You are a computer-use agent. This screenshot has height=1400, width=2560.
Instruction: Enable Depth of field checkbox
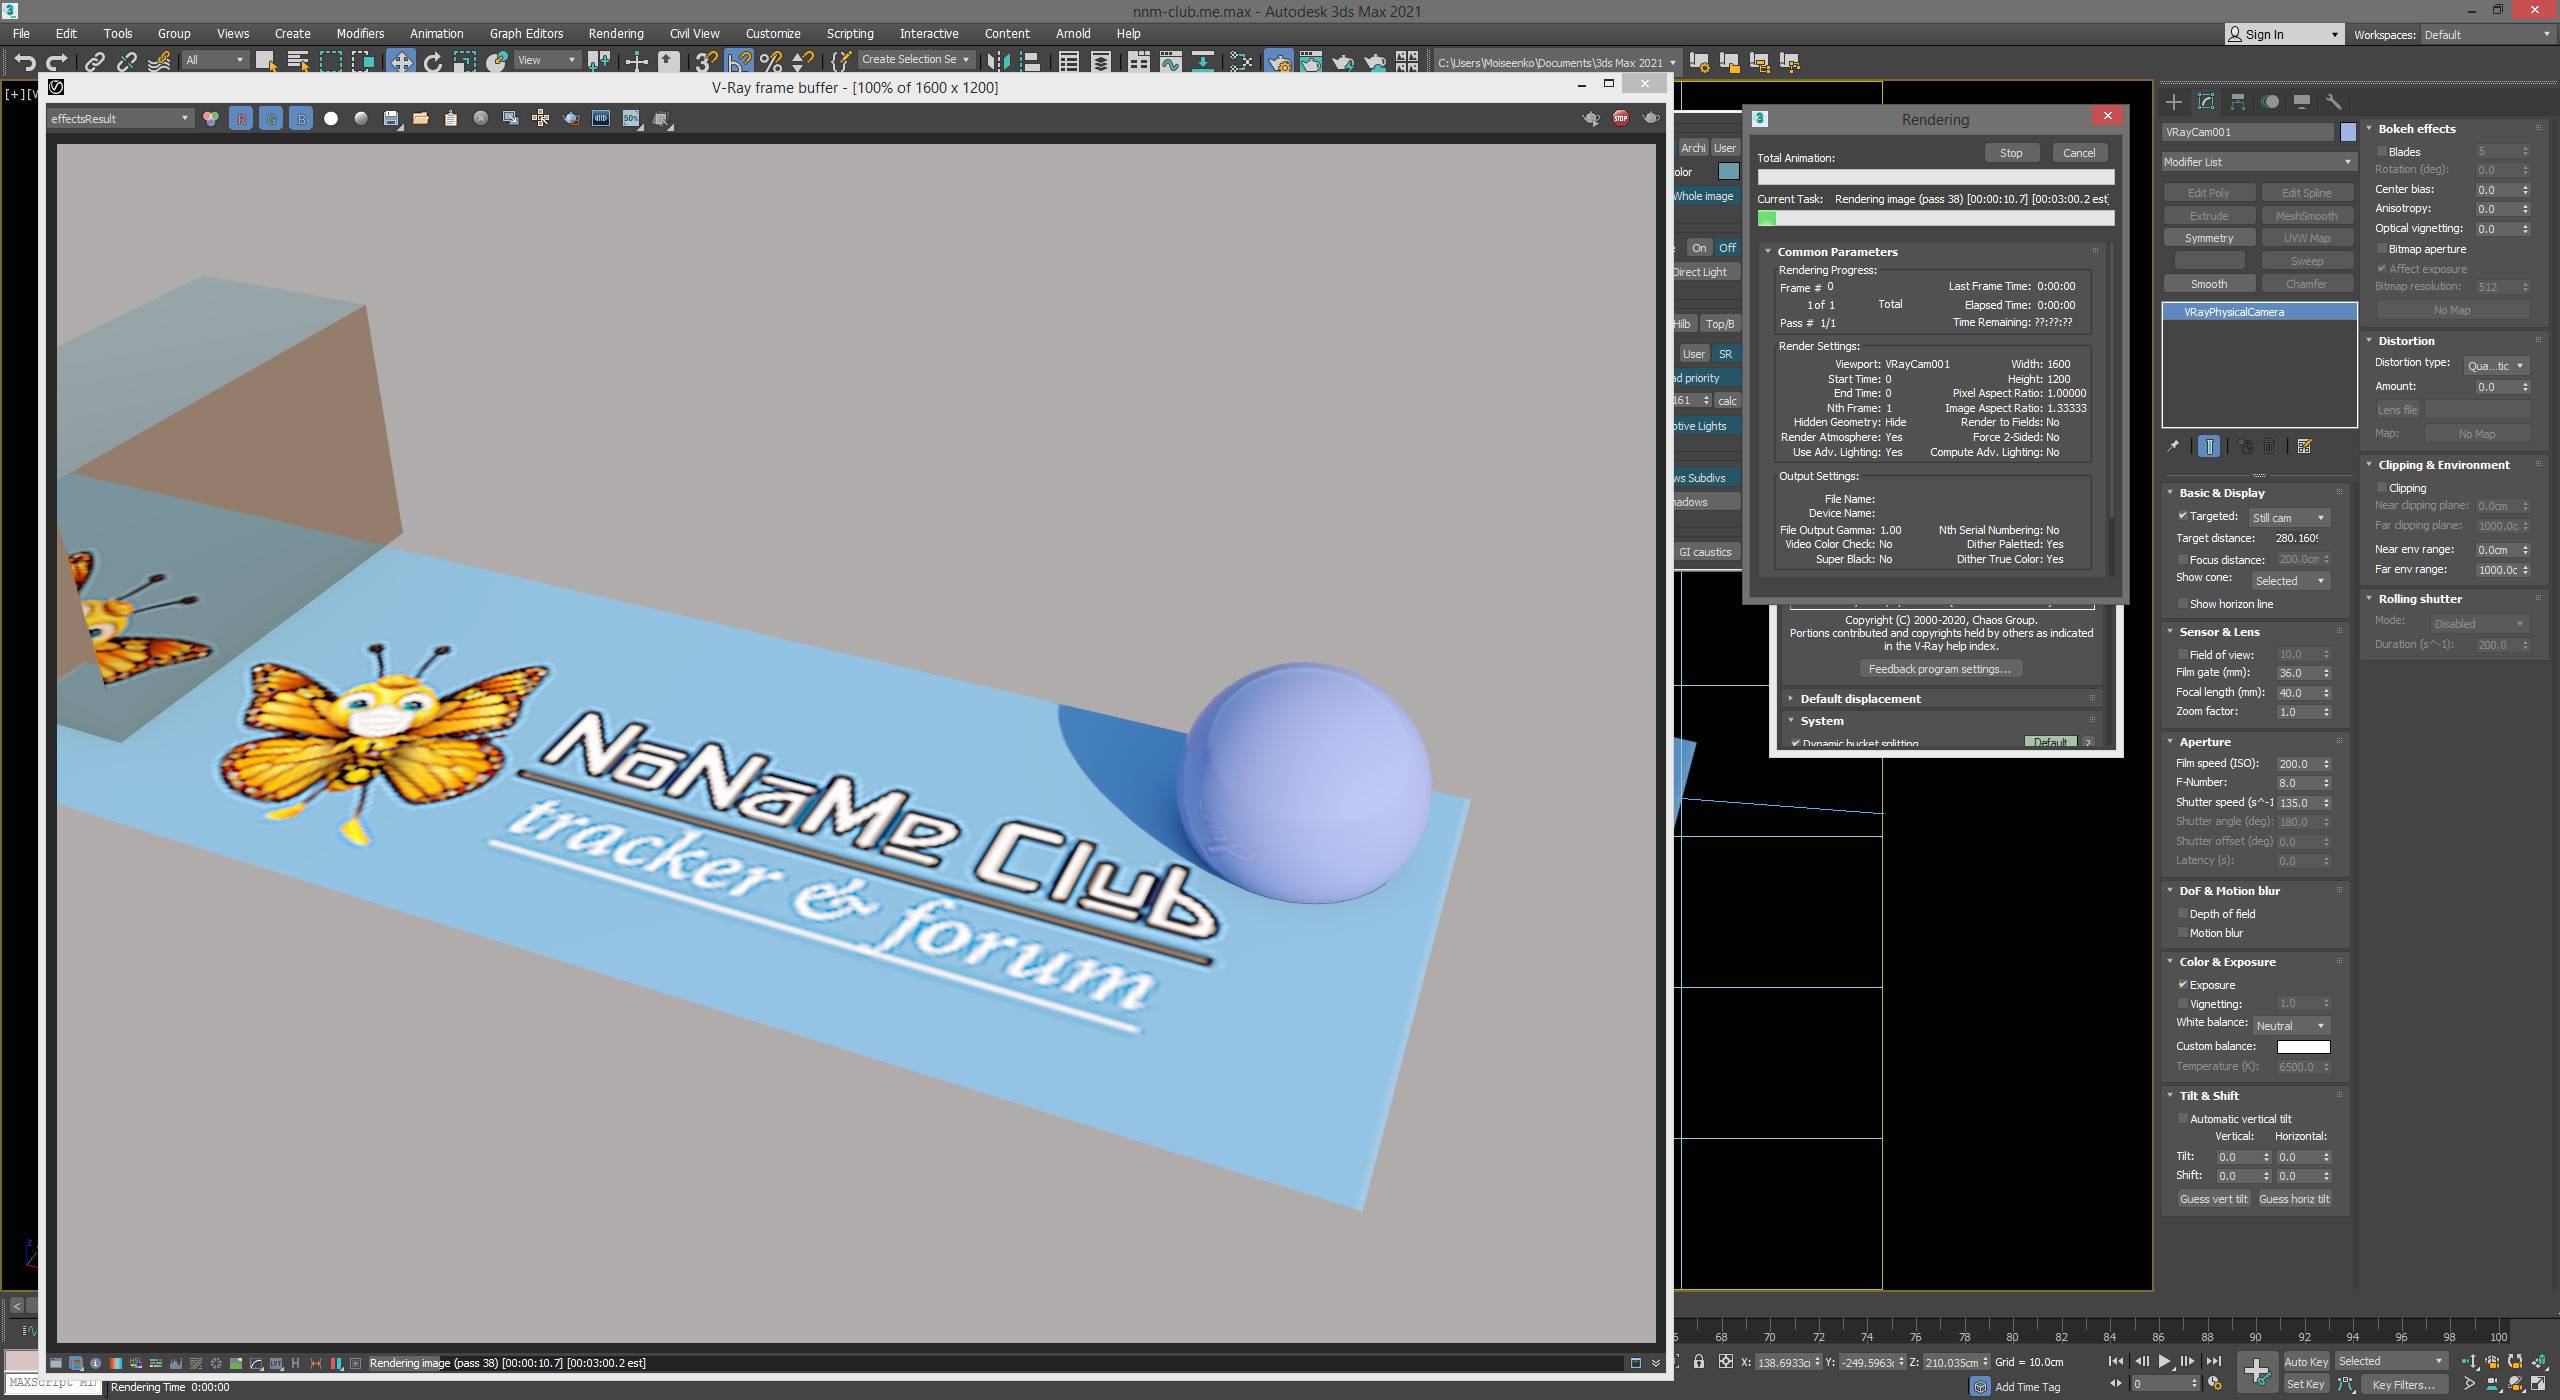(x=2183, y=914)
